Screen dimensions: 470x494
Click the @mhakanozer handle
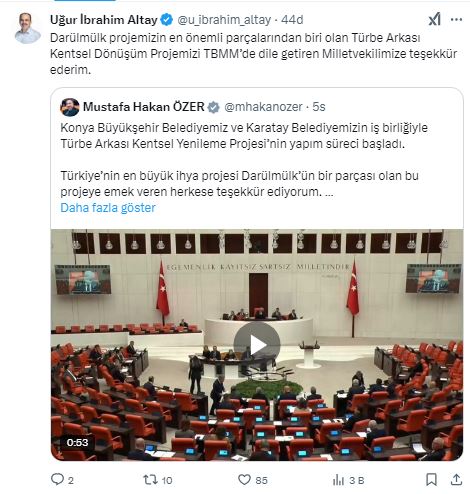(263, 107)
